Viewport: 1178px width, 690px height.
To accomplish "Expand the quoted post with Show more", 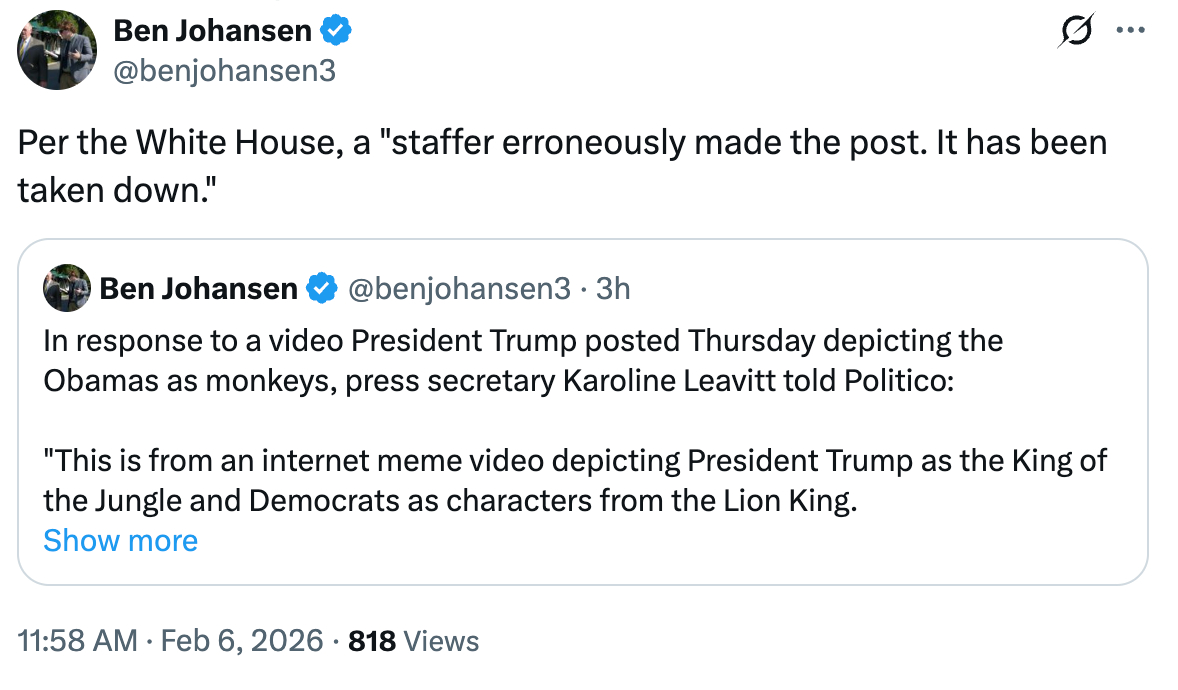I will point(120,541).
